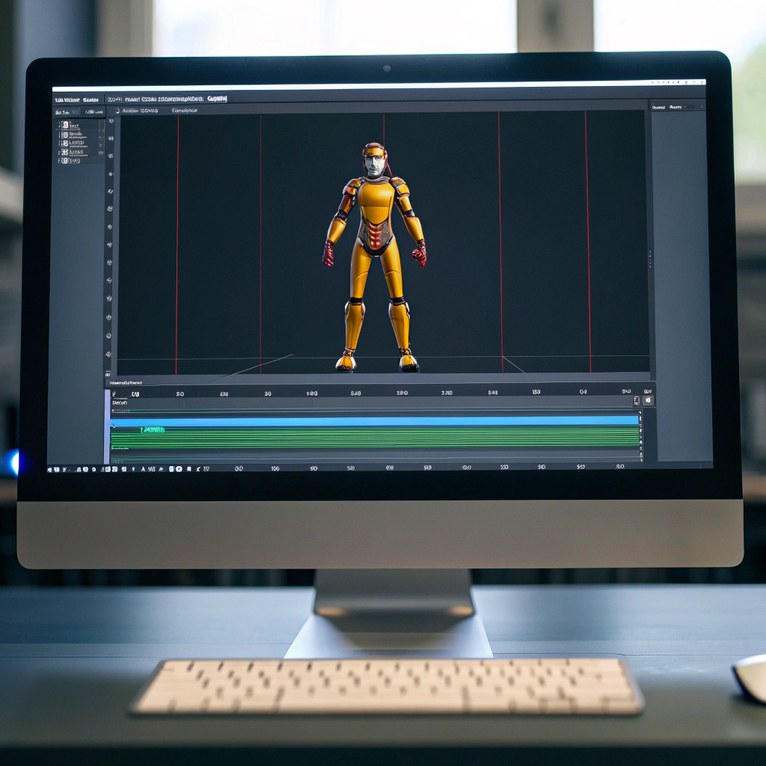
Task: Switch to the first tab of the left outliner panel
Action: click(x=63, y=112)
